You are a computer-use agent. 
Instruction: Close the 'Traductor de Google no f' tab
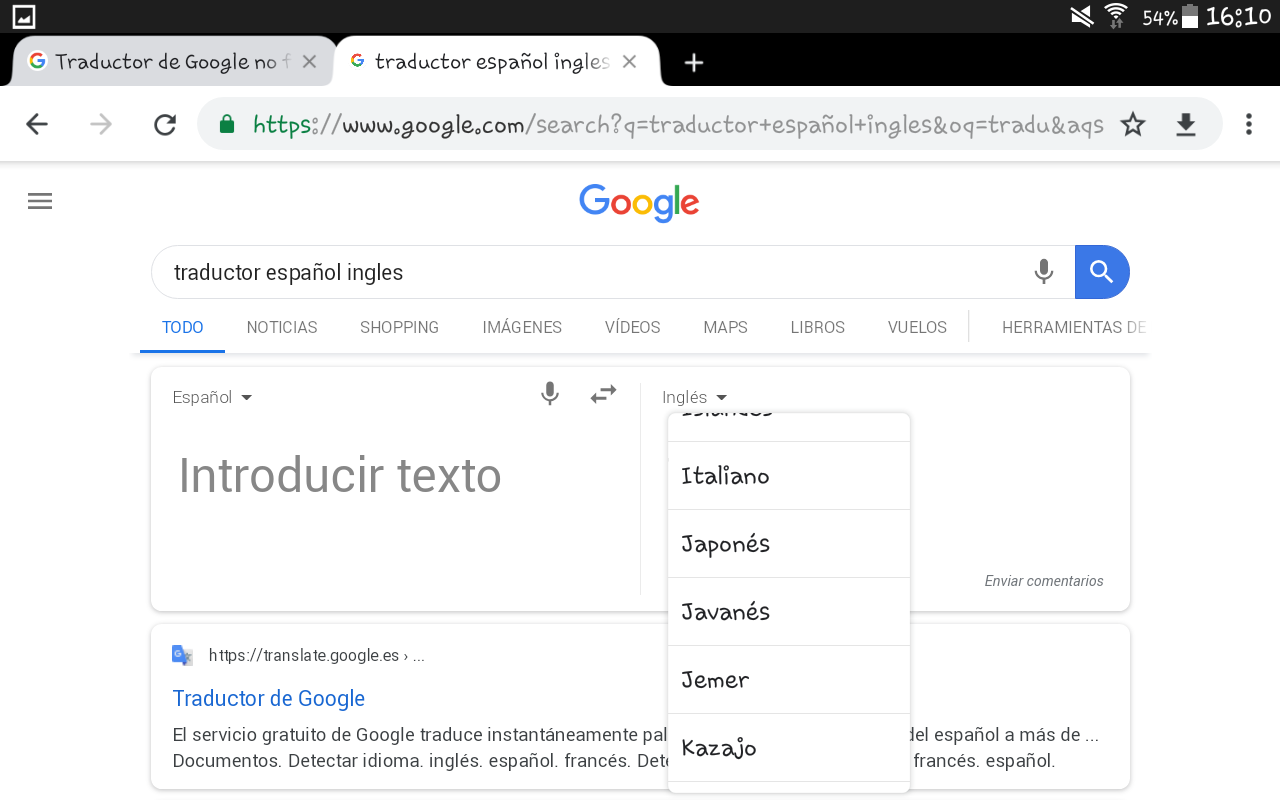pos(309,62)
